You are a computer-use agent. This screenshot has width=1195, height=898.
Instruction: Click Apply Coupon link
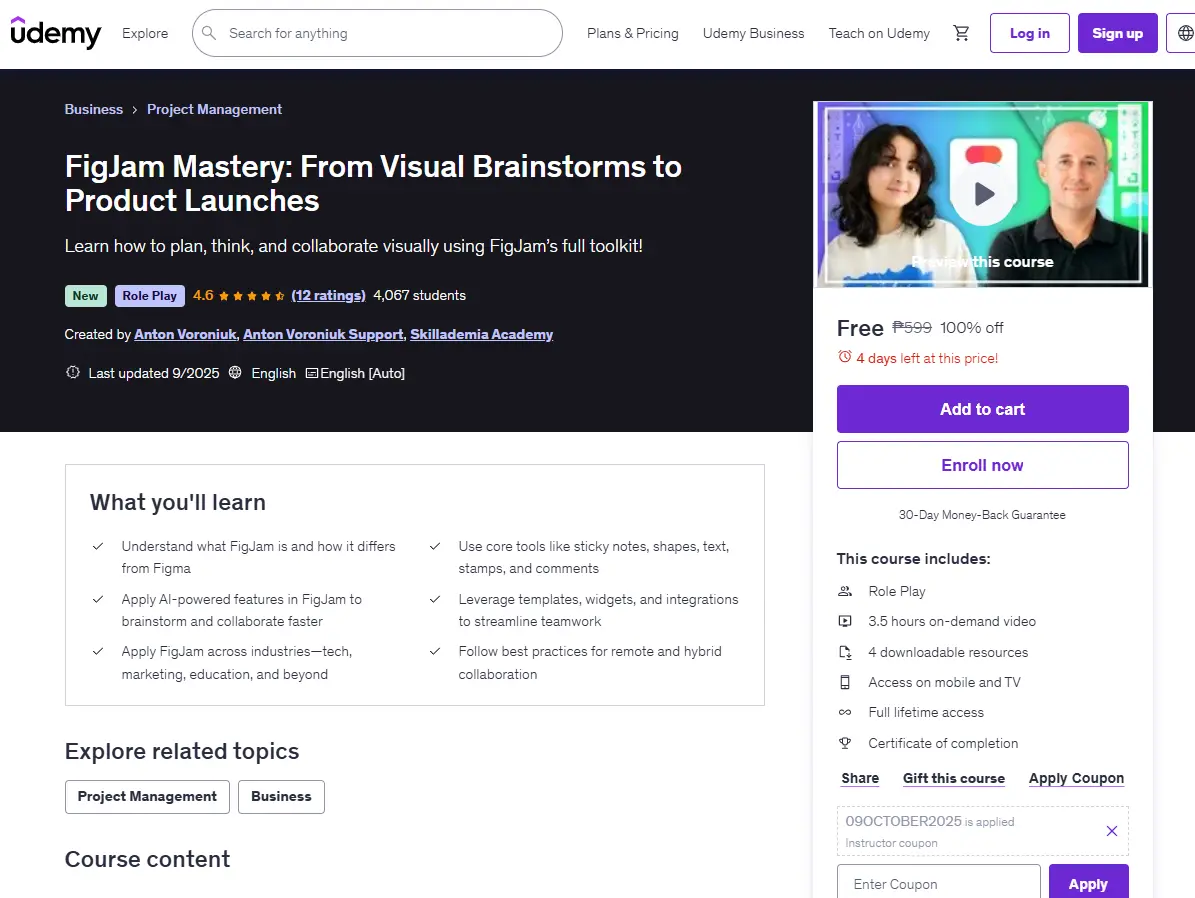tap(1076, 778)
